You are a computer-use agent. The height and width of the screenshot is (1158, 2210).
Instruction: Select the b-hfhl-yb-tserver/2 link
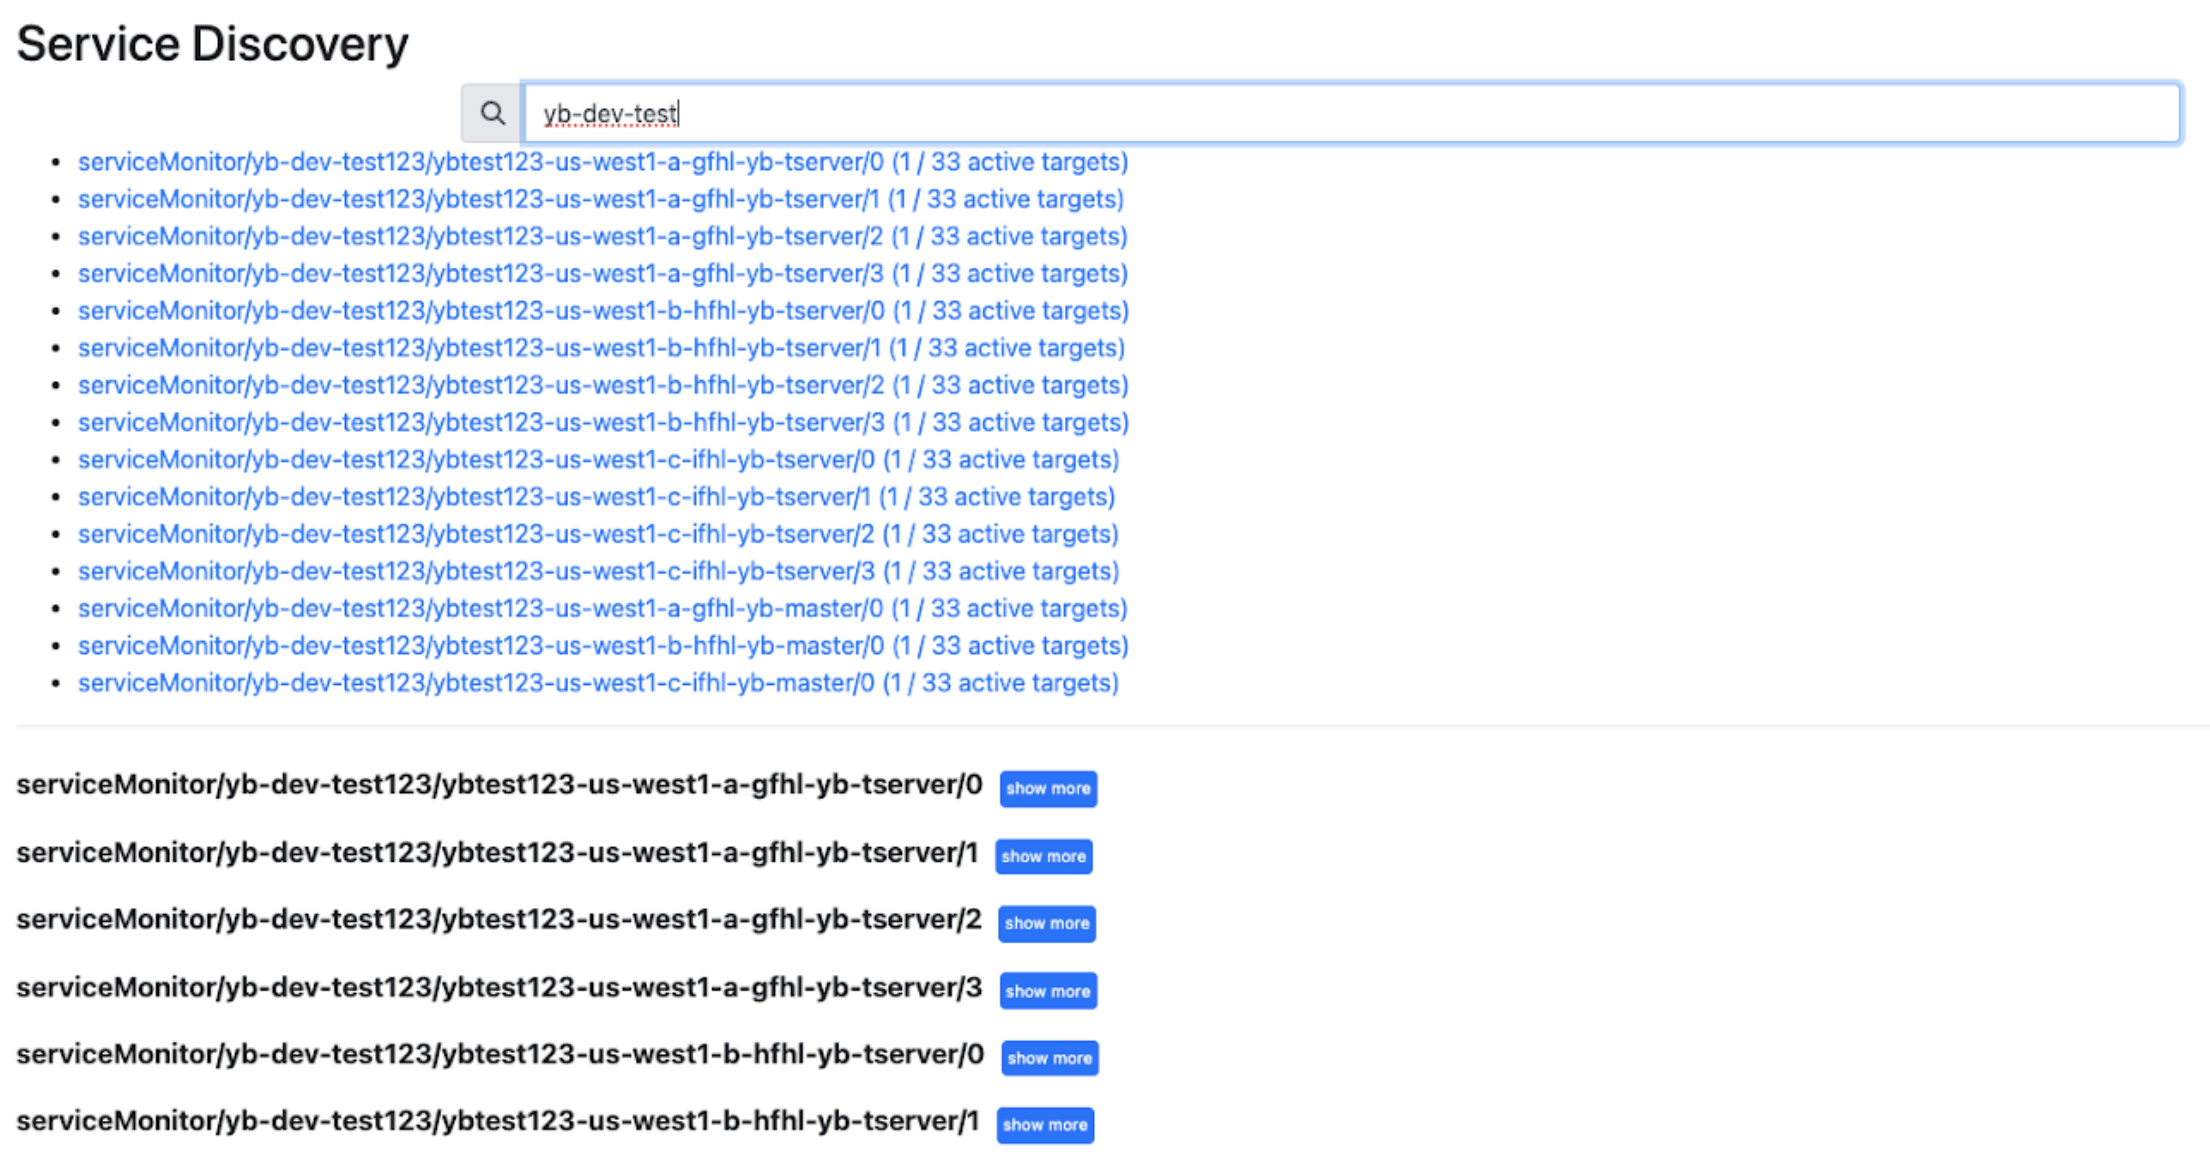[603, 385]
